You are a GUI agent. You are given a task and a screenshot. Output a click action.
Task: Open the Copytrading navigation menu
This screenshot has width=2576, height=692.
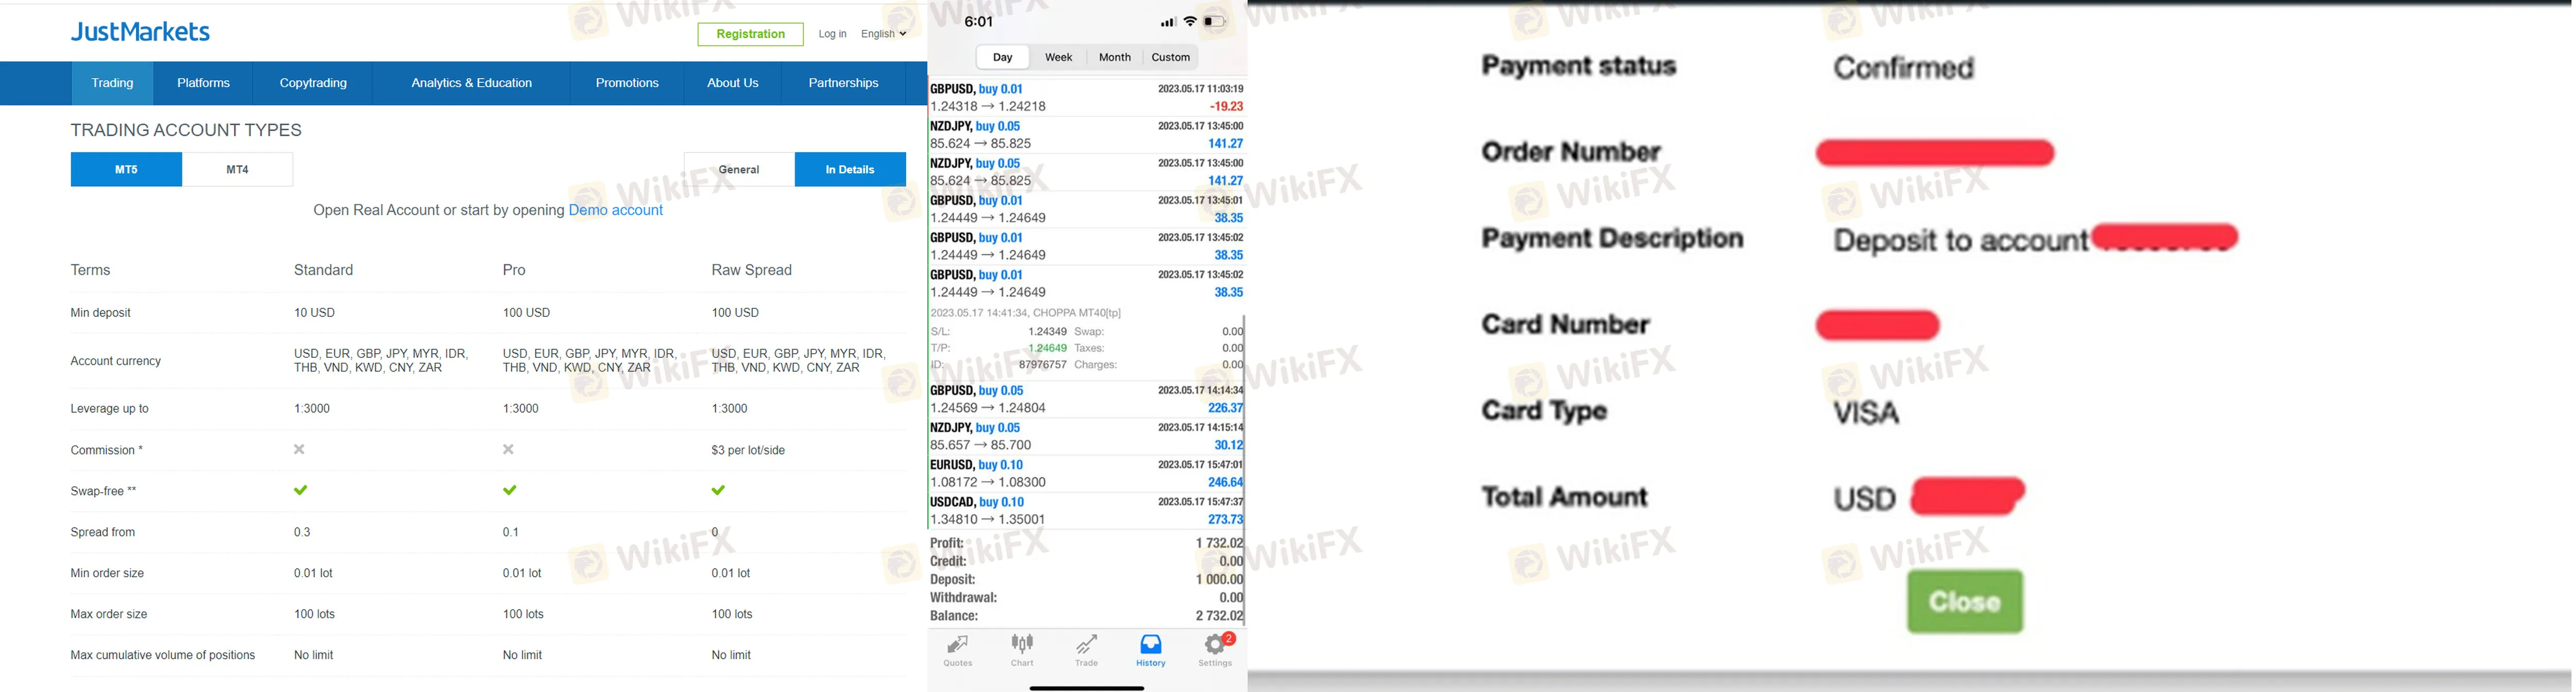313,83
